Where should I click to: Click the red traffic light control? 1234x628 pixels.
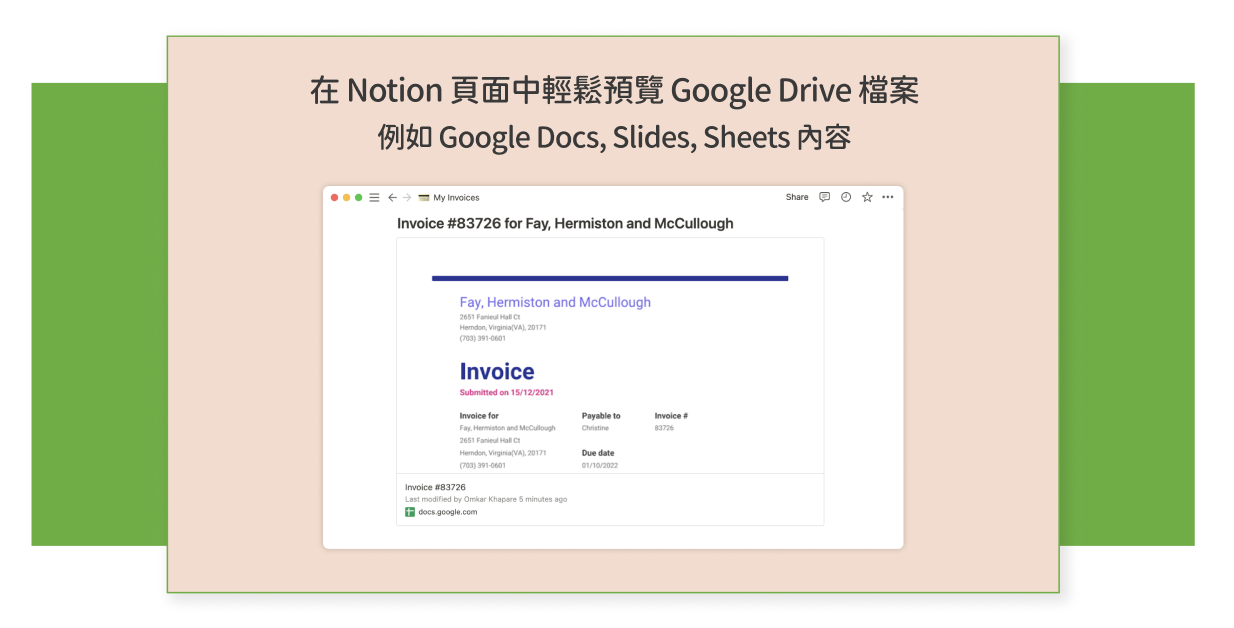click(334, 197)
